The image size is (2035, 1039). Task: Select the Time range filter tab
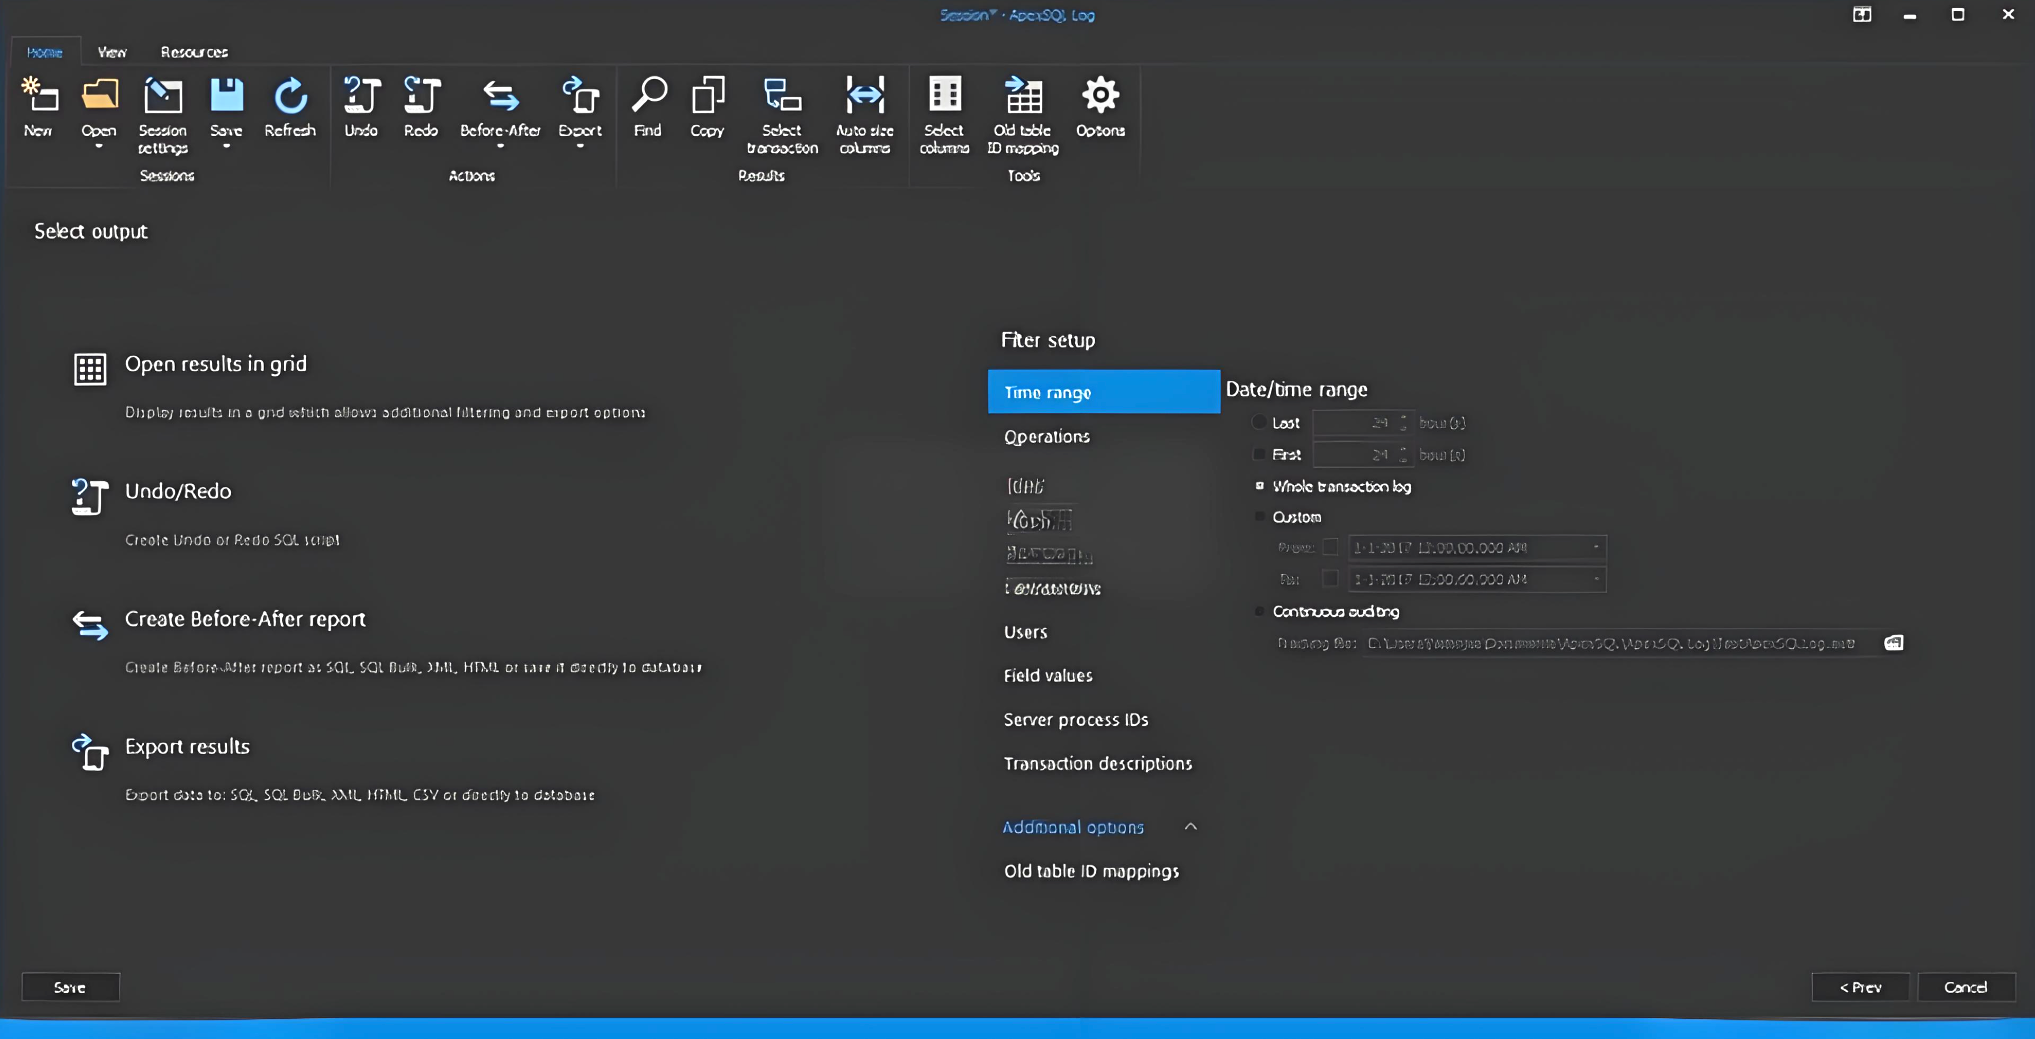(x=1104, y=392)
